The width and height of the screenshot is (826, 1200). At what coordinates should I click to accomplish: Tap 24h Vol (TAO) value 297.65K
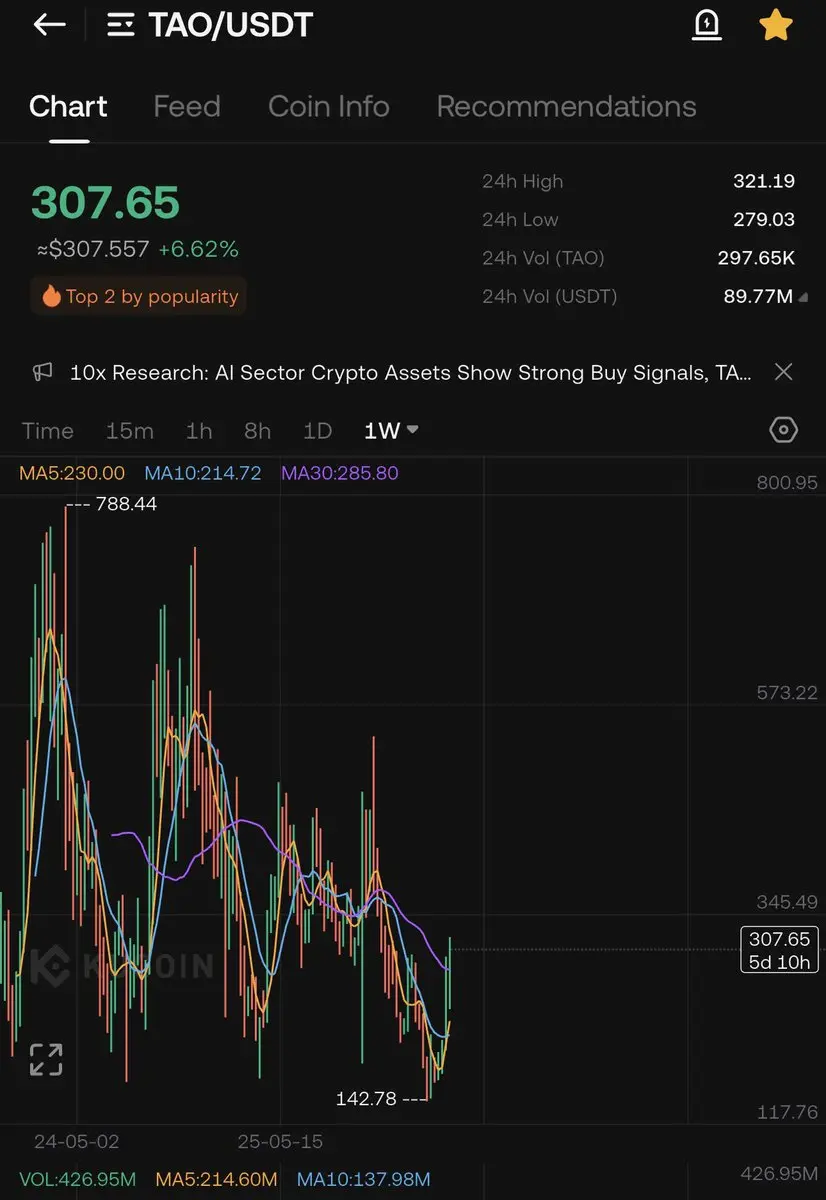pos(756,258)
